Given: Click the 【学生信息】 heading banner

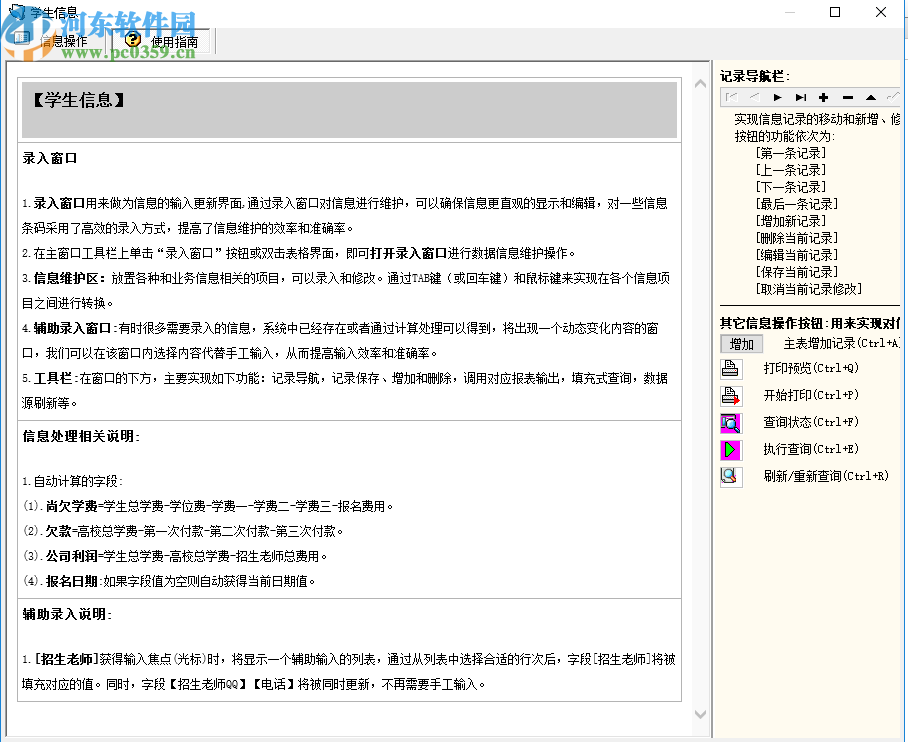Looking at the screenshot, I should [348, 110].
